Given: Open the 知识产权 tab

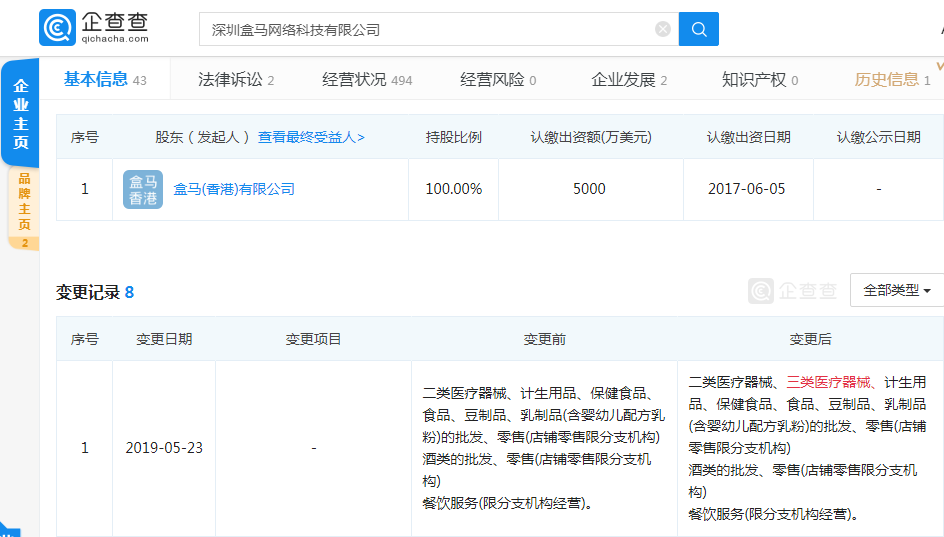Looking at the screenshot, I should (x=760, y=79).
